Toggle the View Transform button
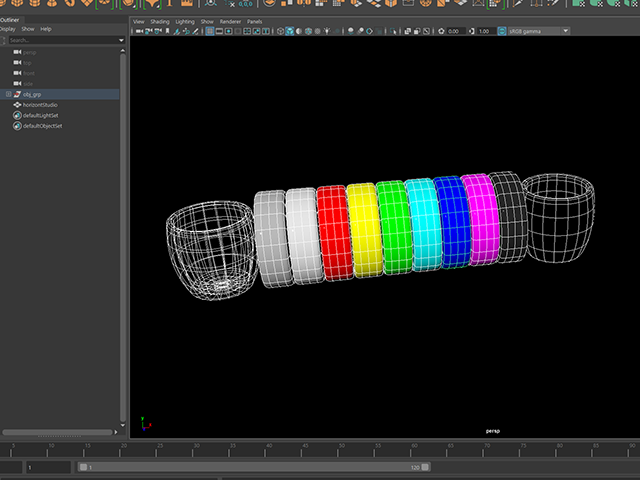Screen dimensions: 640x480 pos(502,31)
